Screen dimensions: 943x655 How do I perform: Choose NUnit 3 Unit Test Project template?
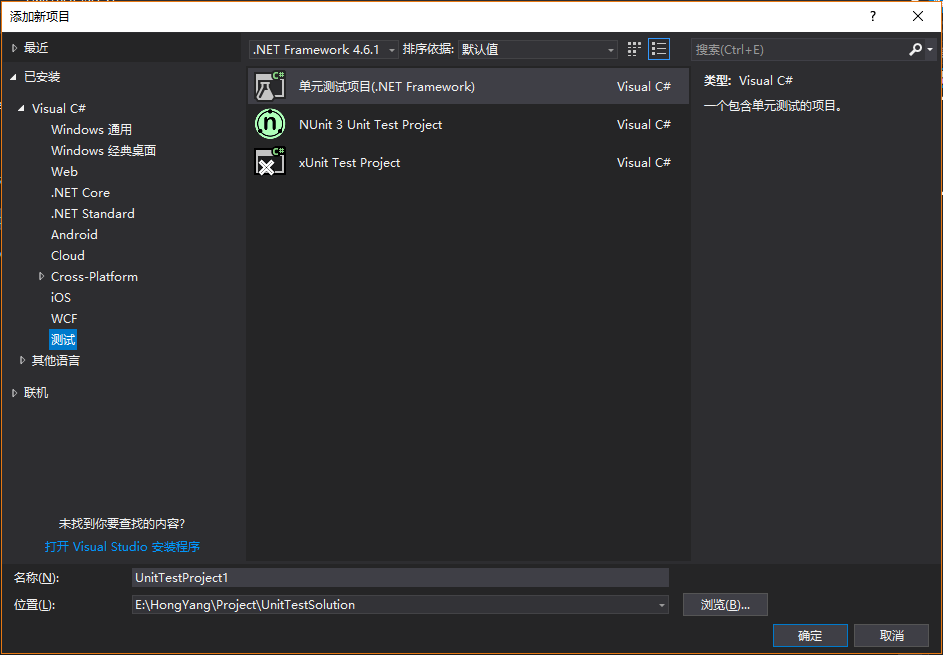(x=468, y=125)
